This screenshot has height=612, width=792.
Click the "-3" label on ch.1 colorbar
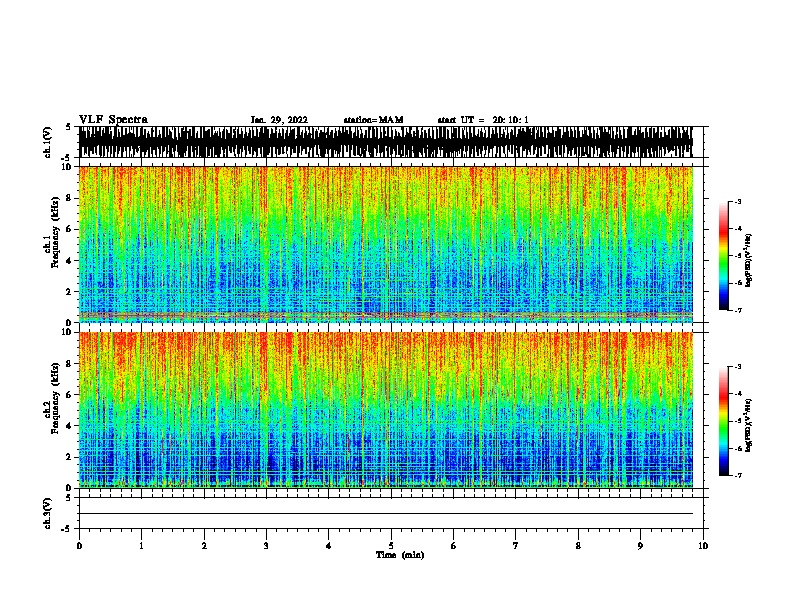(x=738, y=201)
